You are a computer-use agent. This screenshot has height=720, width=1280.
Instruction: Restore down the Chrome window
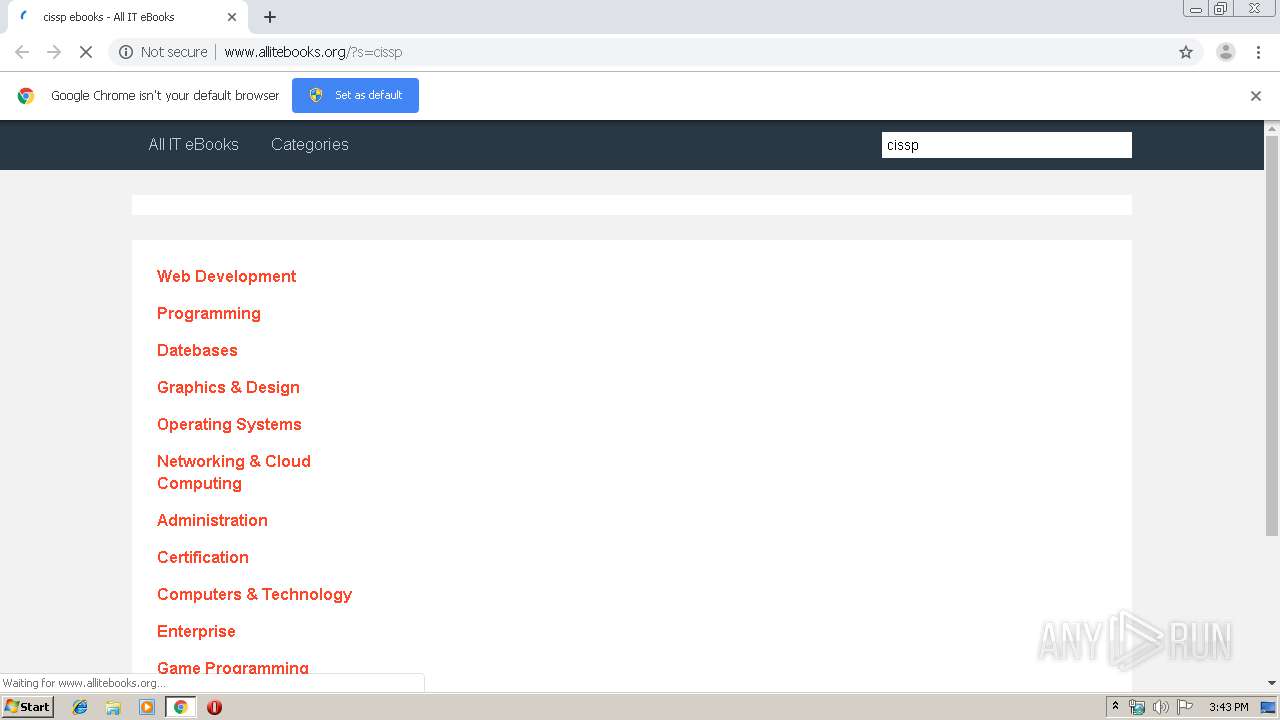[x=1220, y=9]
